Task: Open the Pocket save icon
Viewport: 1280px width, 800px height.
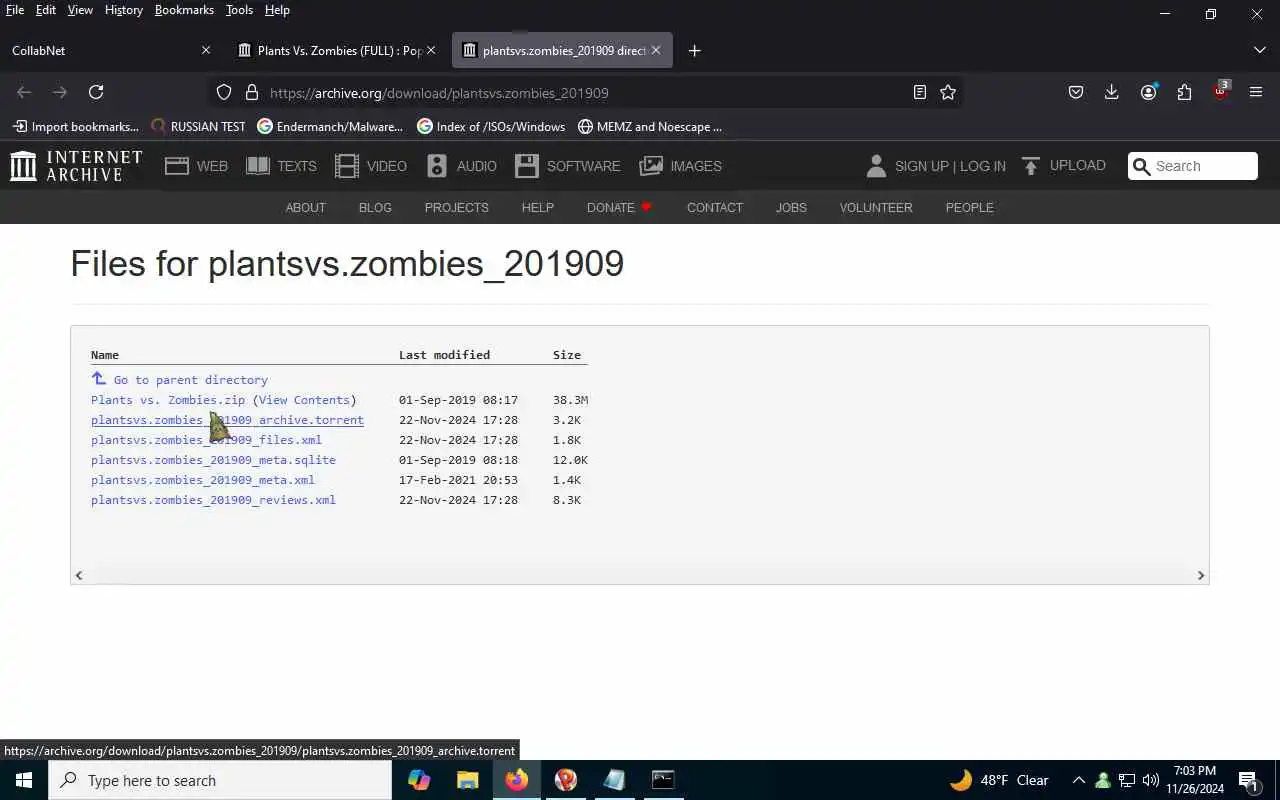Action: click(x=1076, y=92)
